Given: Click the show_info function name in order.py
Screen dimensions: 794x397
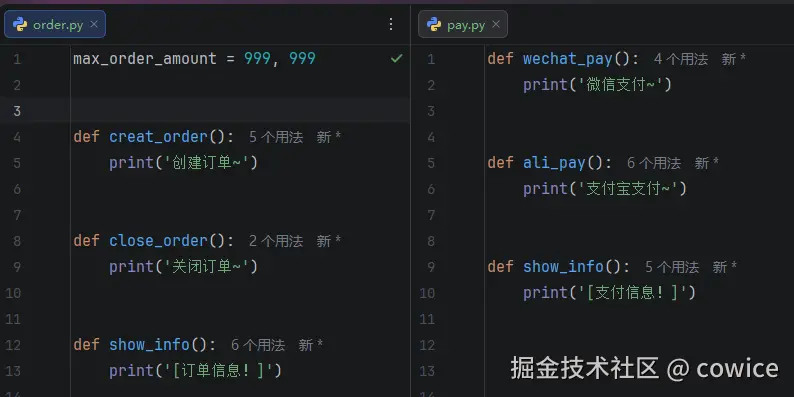Looking at the screenshot, I should [x=149, y=345].
